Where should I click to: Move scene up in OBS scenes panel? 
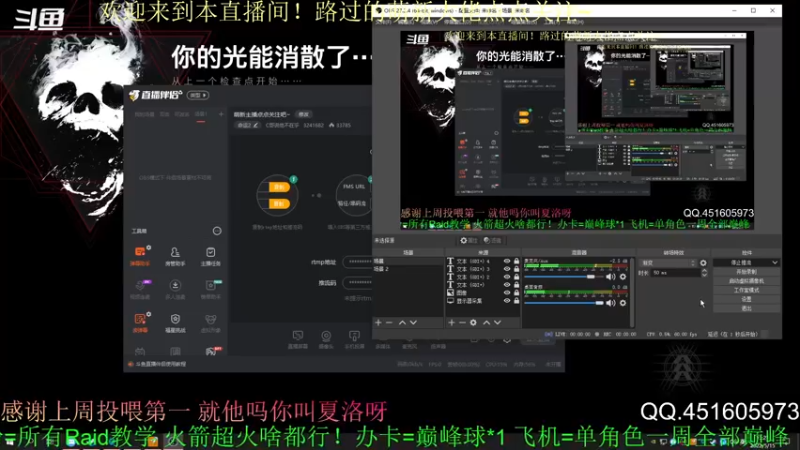tap(402, 322)
